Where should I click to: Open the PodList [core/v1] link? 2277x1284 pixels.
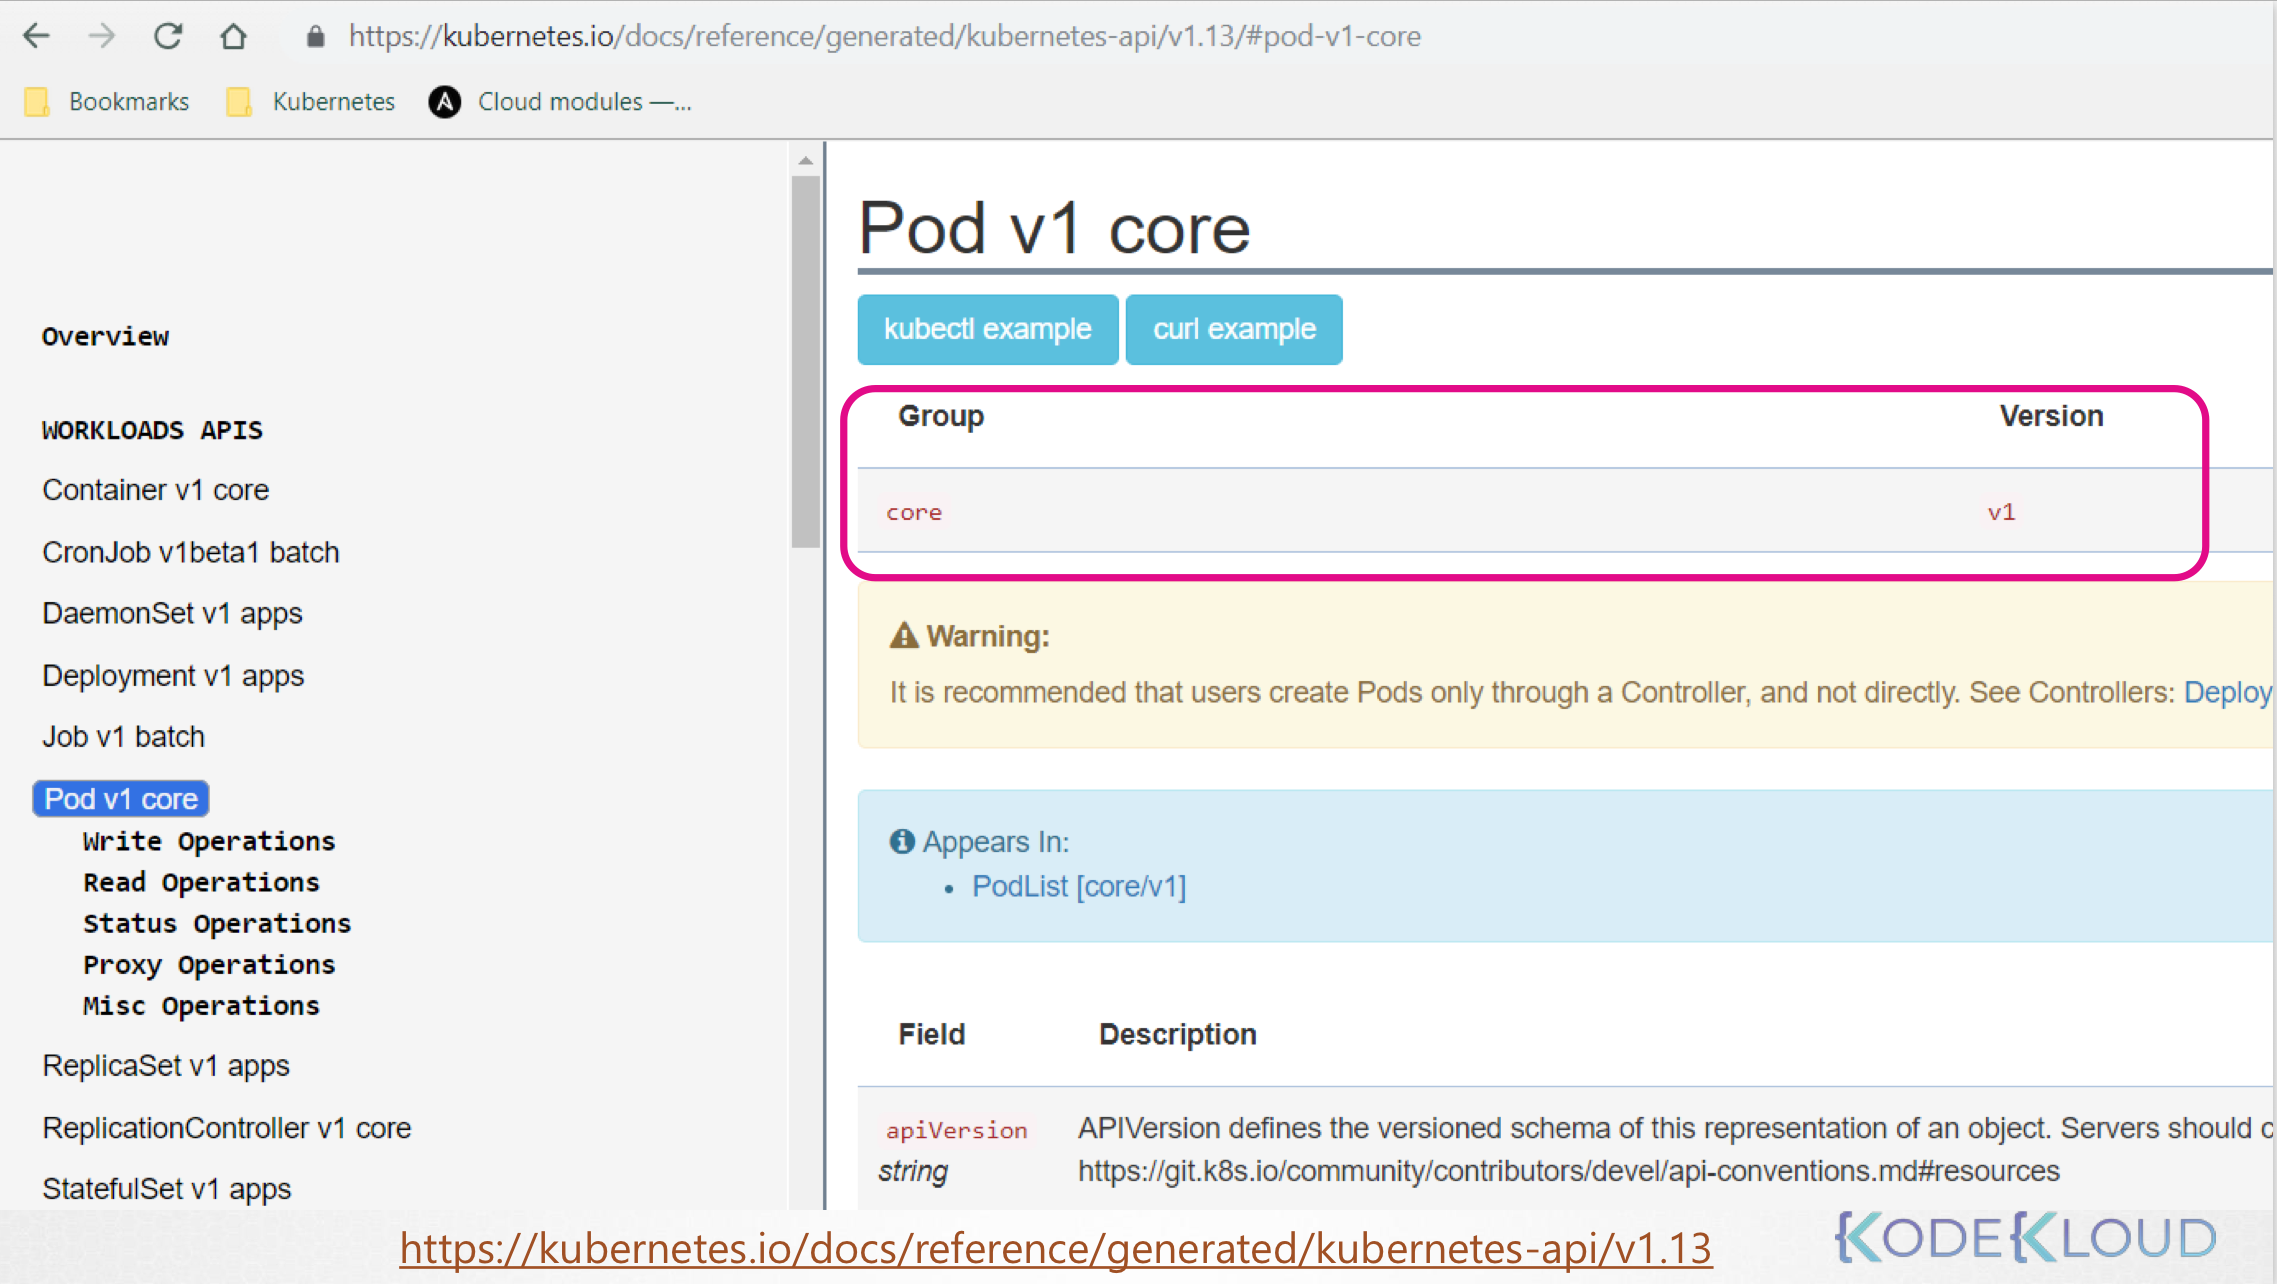click(1078, 886)
